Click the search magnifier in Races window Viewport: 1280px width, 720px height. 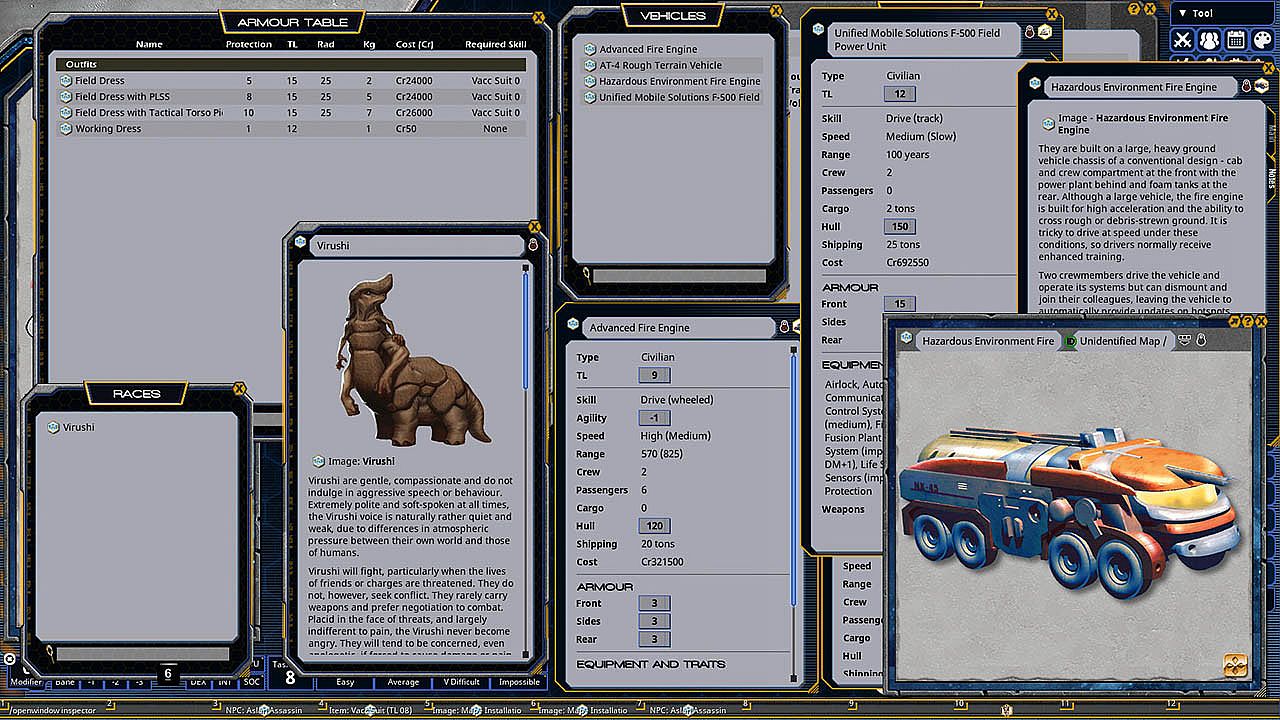coord(48,652)
